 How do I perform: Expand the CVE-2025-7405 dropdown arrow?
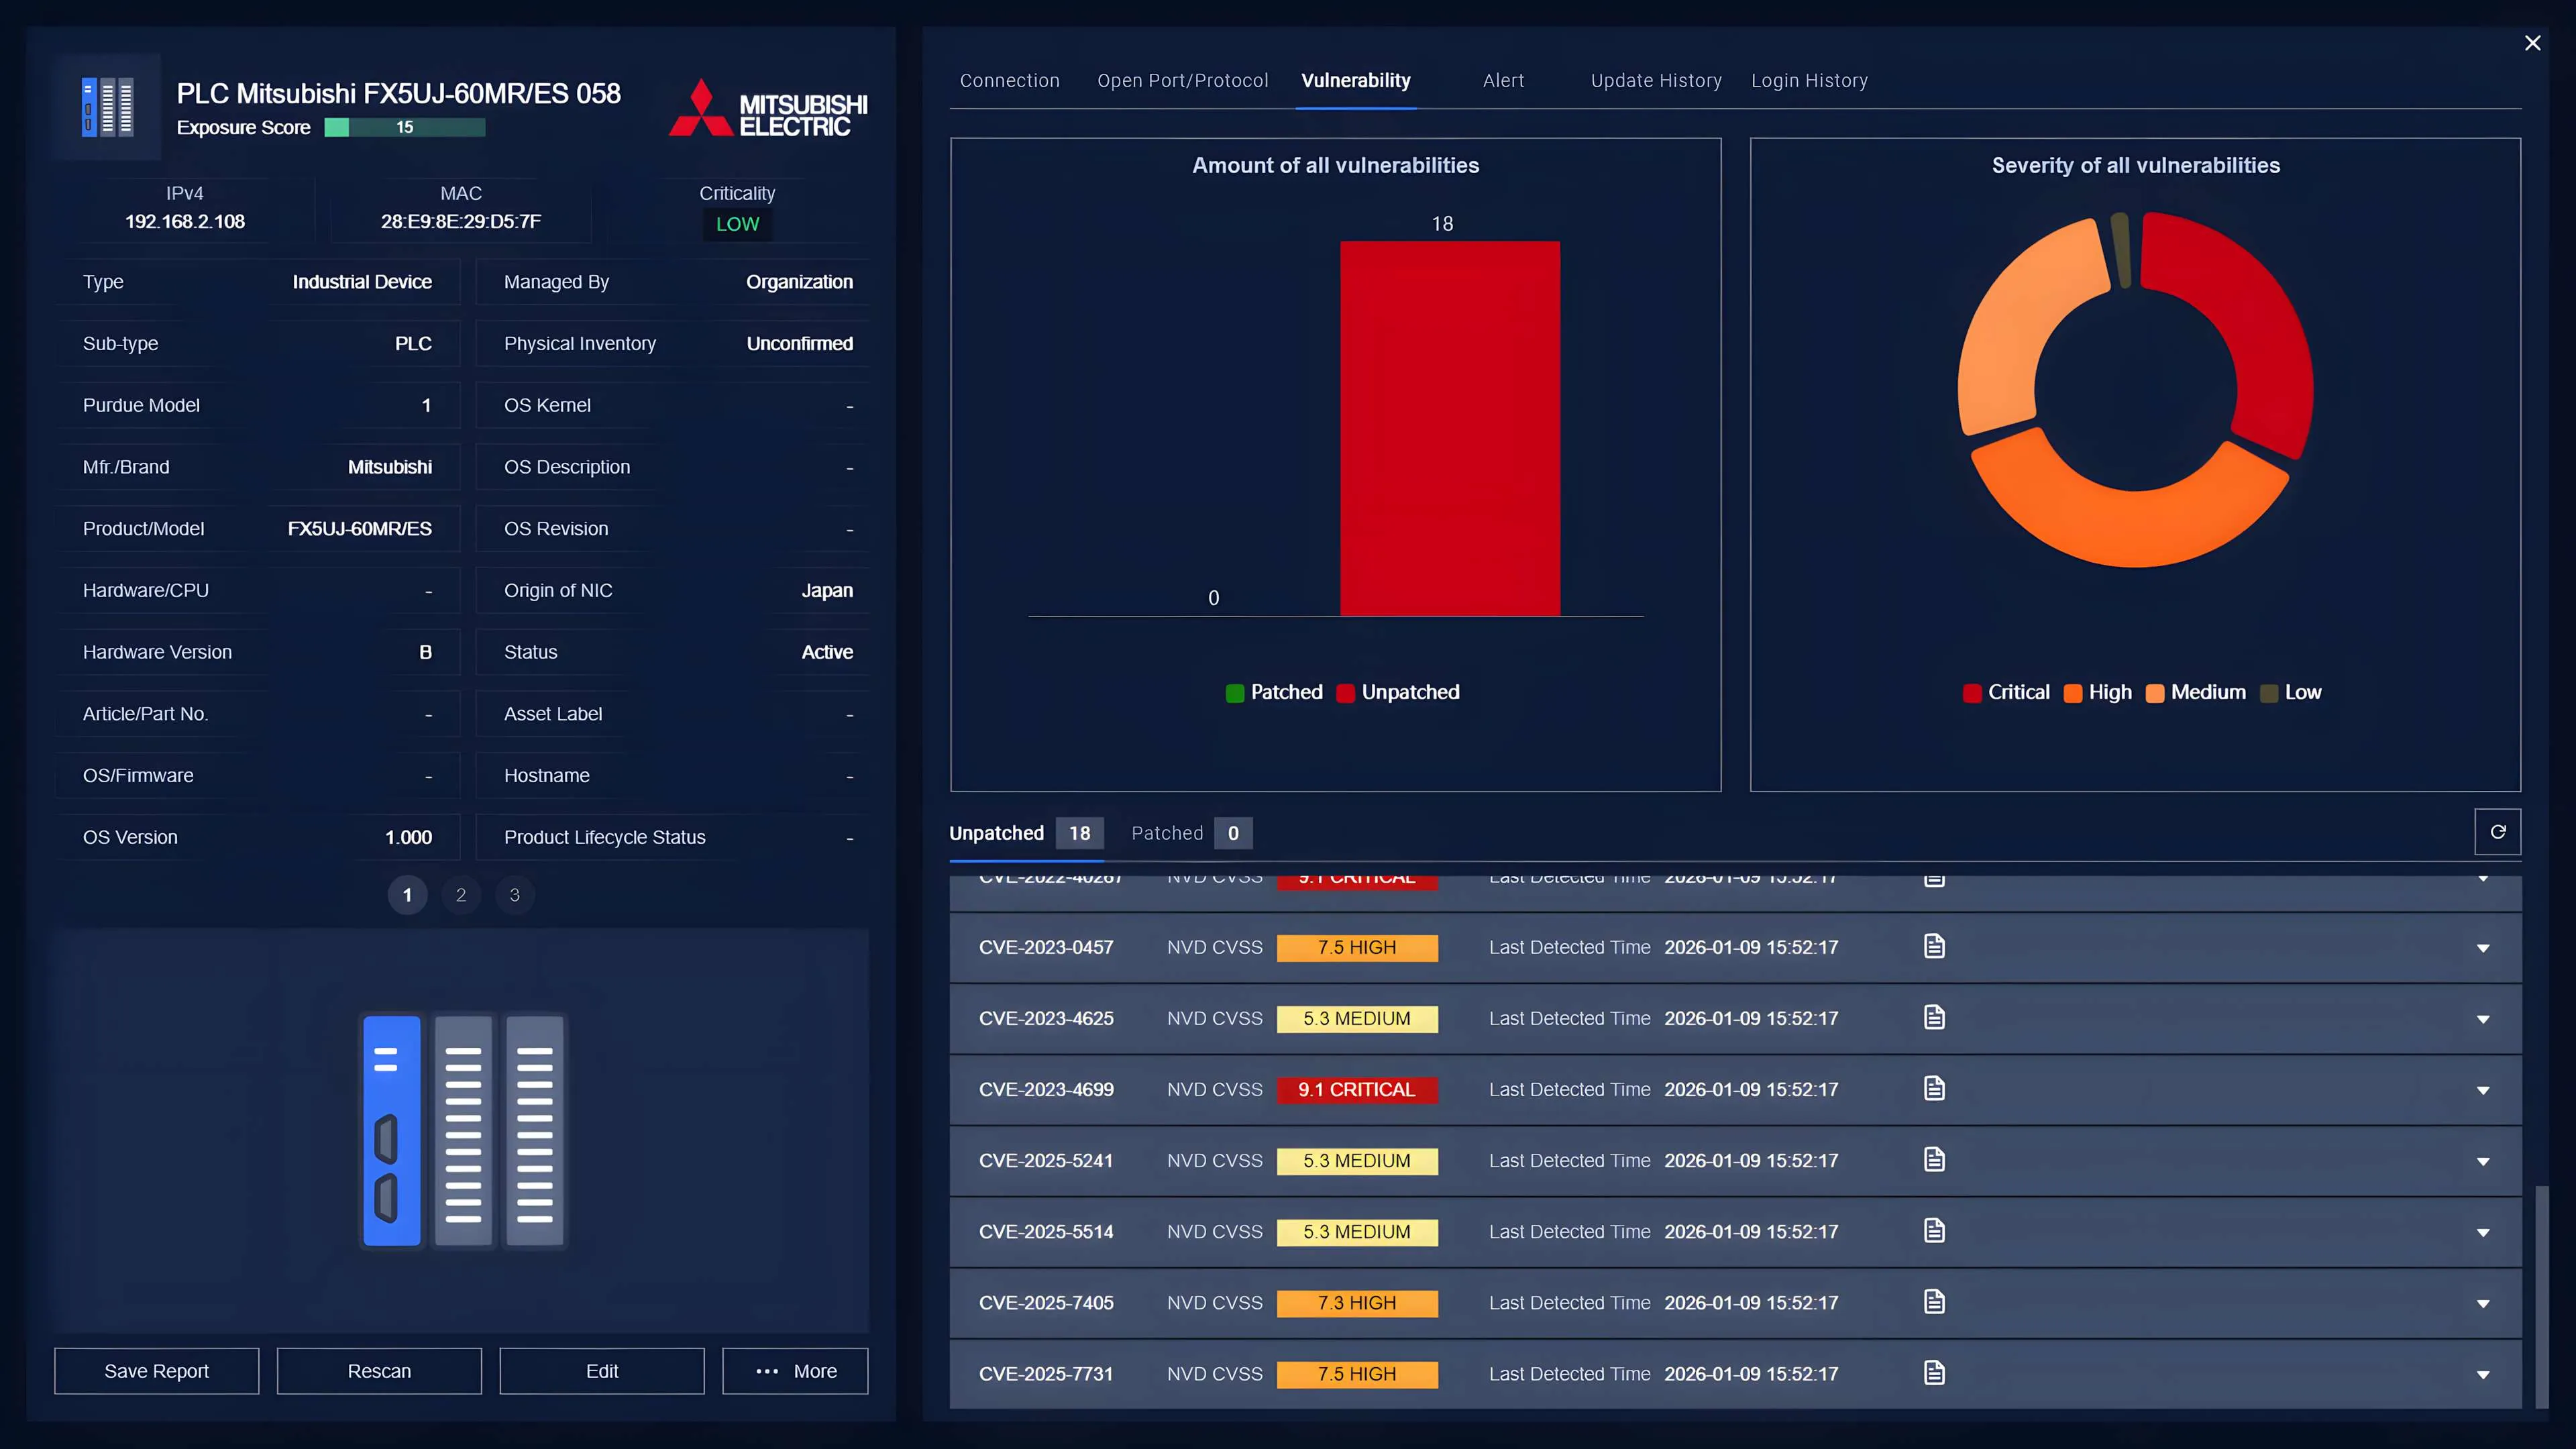pos(2482,1304)
